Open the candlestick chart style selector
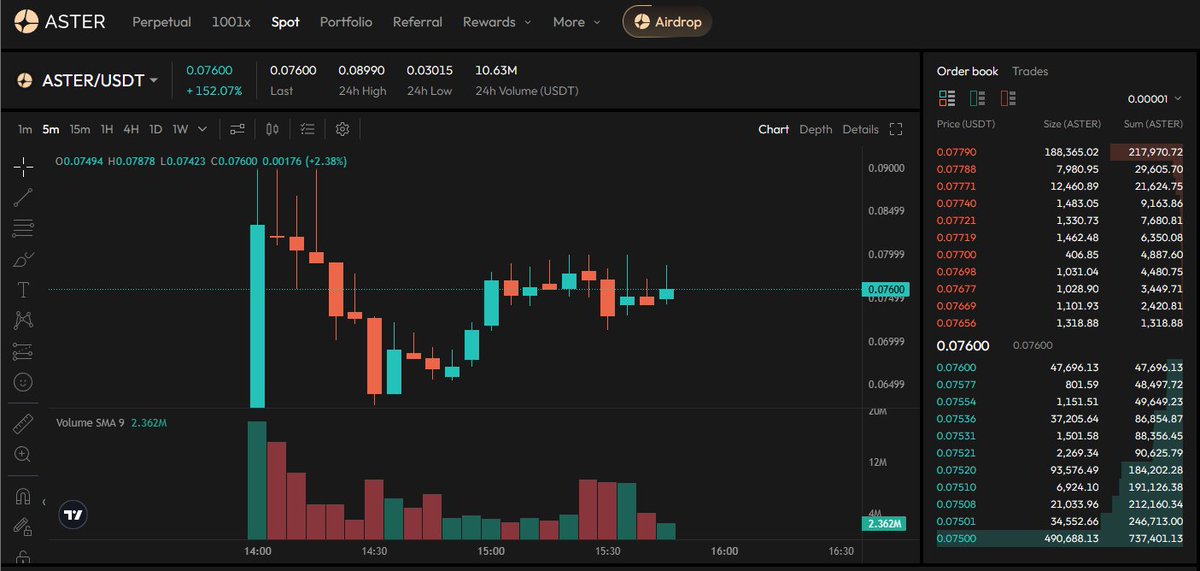 (272, 129)
